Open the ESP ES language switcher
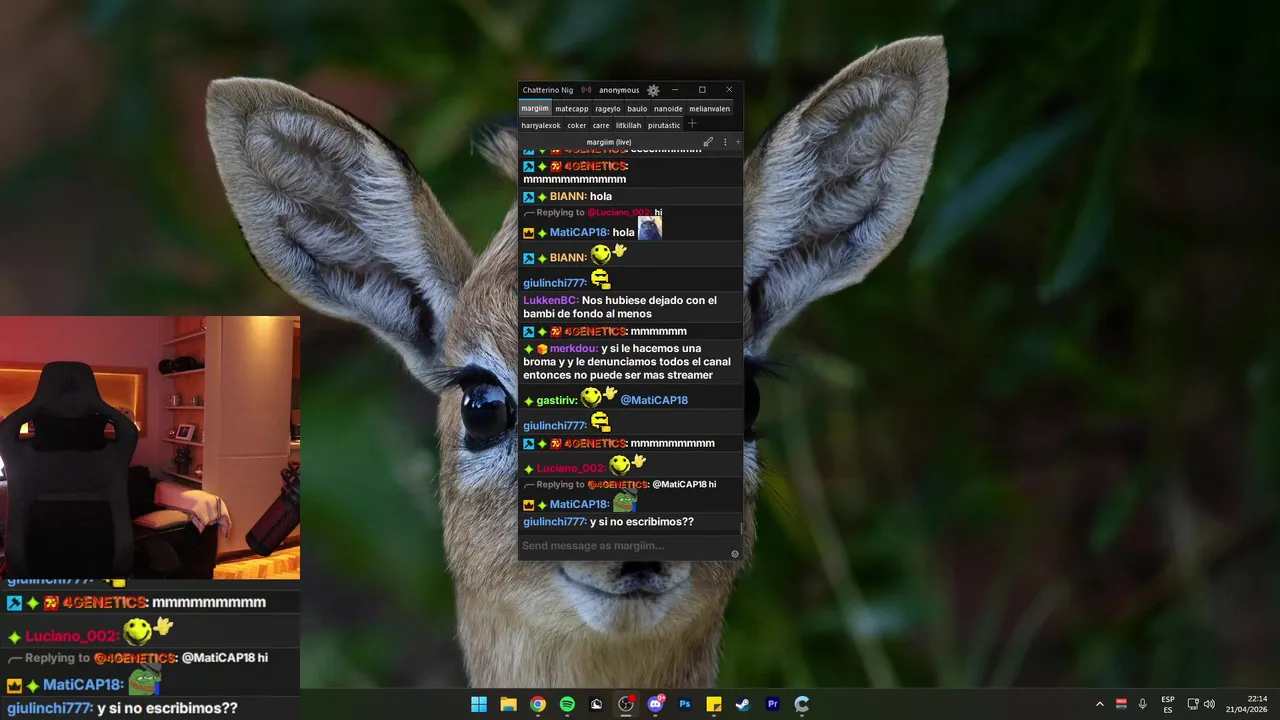The width and height of the screenshot is (1280, 720). [x=1168, y=704]
